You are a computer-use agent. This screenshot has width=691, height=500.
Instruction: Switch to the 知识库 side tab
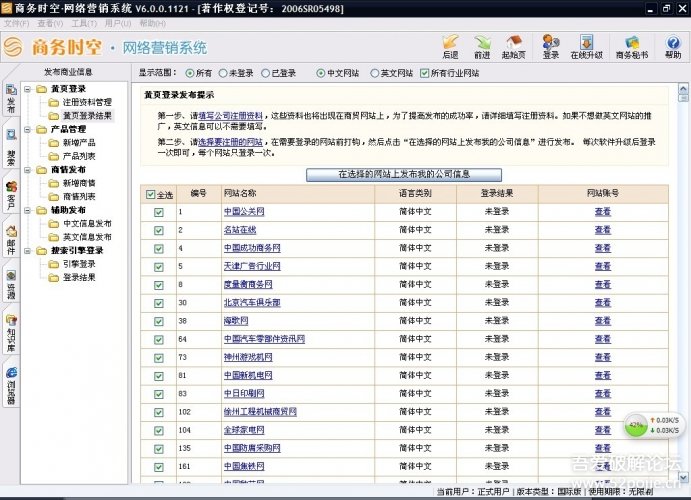tap(11, 334)
